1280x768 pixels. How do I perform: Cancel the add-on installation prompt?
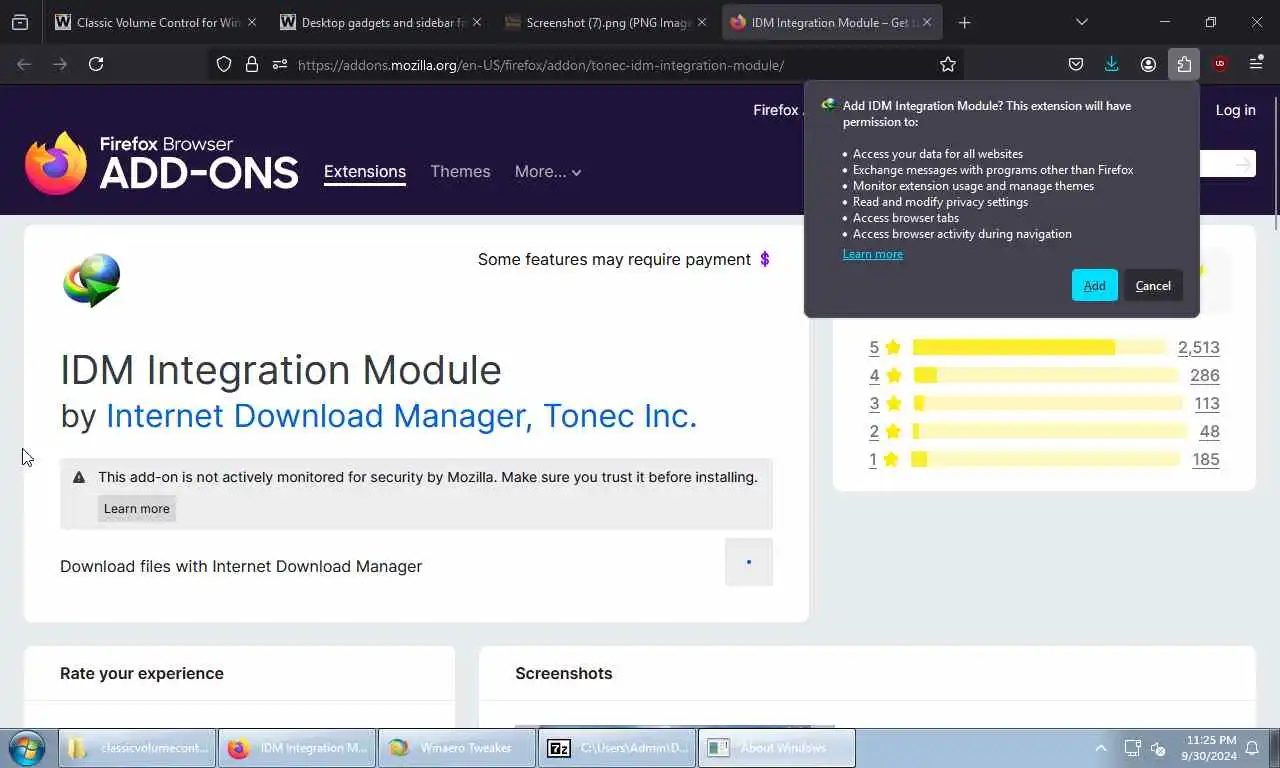point(1153,285)
